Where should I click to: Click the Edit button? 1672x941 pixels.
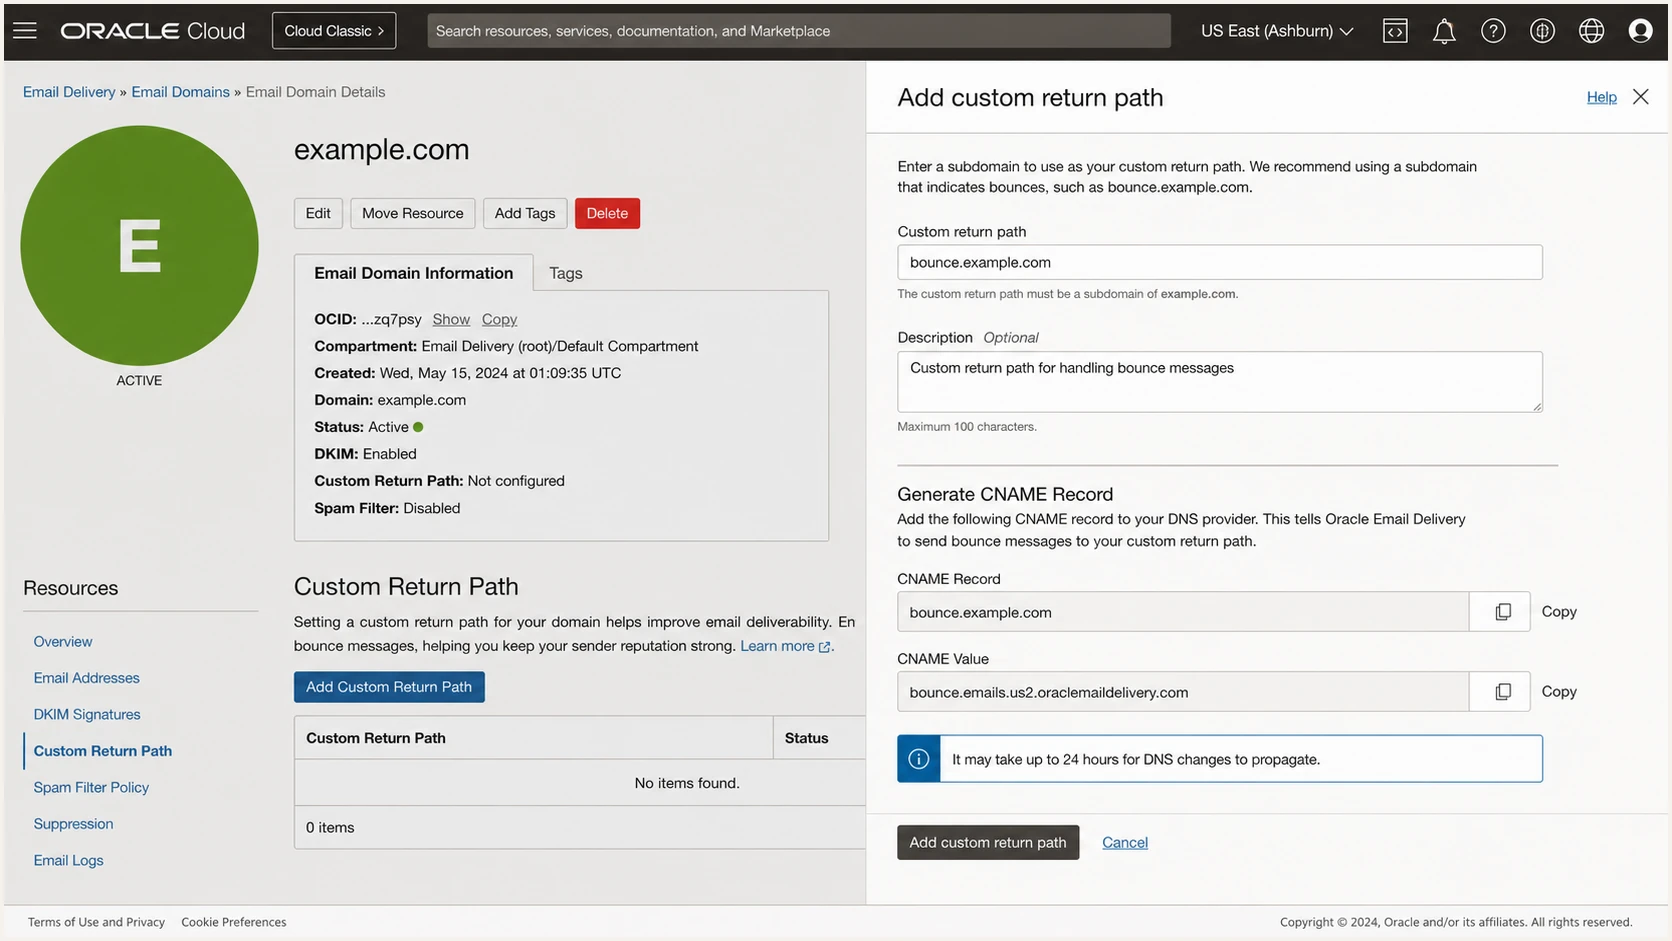pos(318,213)
